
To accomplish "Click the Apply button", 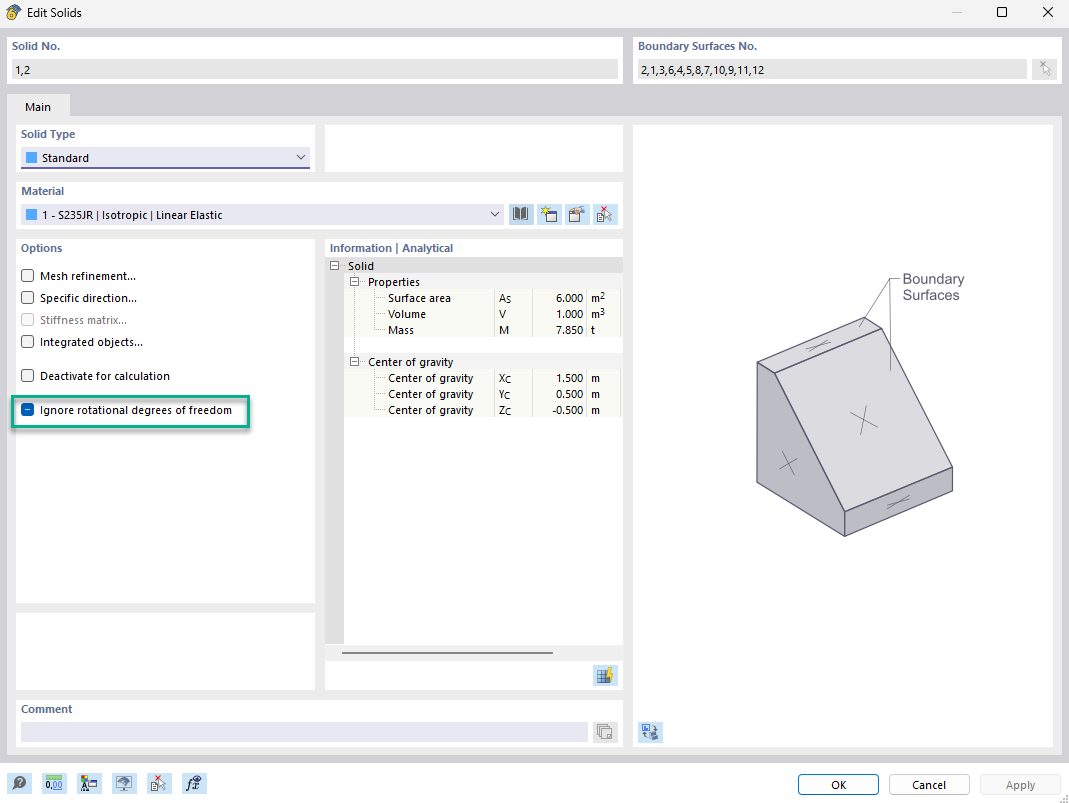I will click(1020, 785).
